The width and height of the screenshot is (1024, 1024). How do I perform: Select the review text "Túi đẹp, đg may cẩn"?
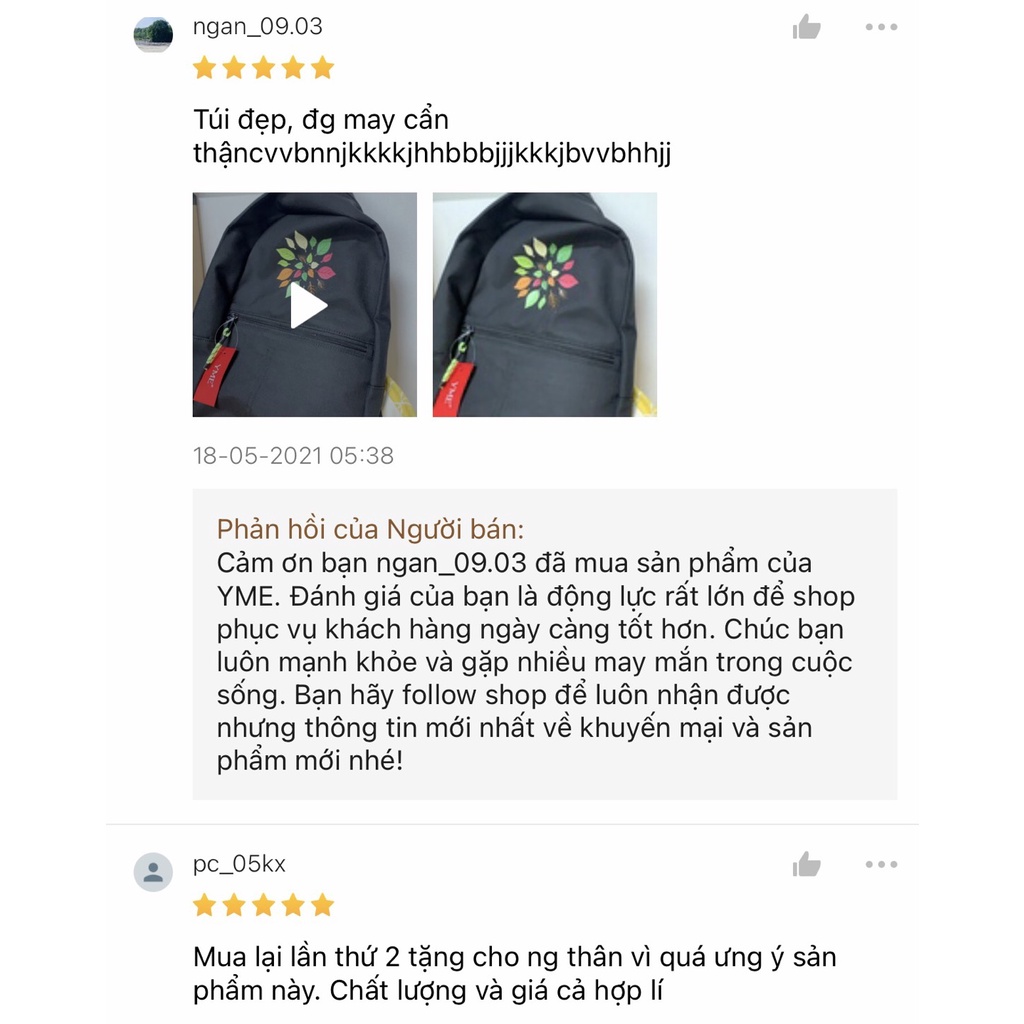321,121
